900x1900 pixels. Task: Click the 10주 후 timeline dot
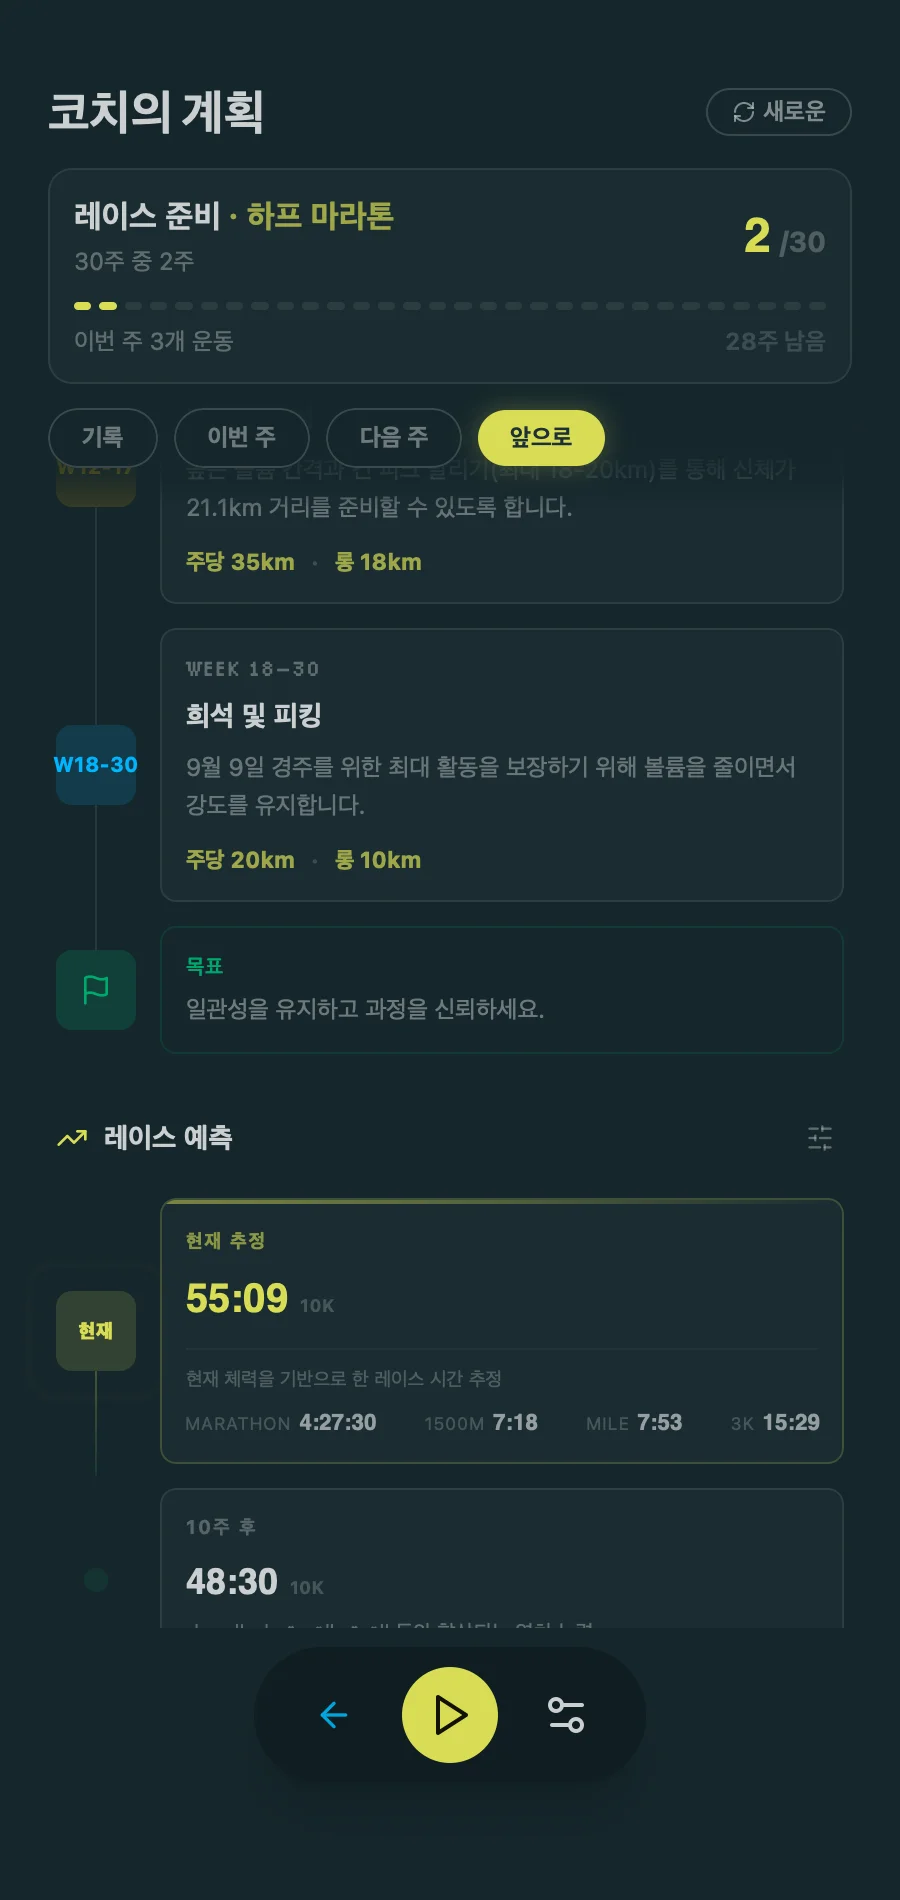(96, 1580)
